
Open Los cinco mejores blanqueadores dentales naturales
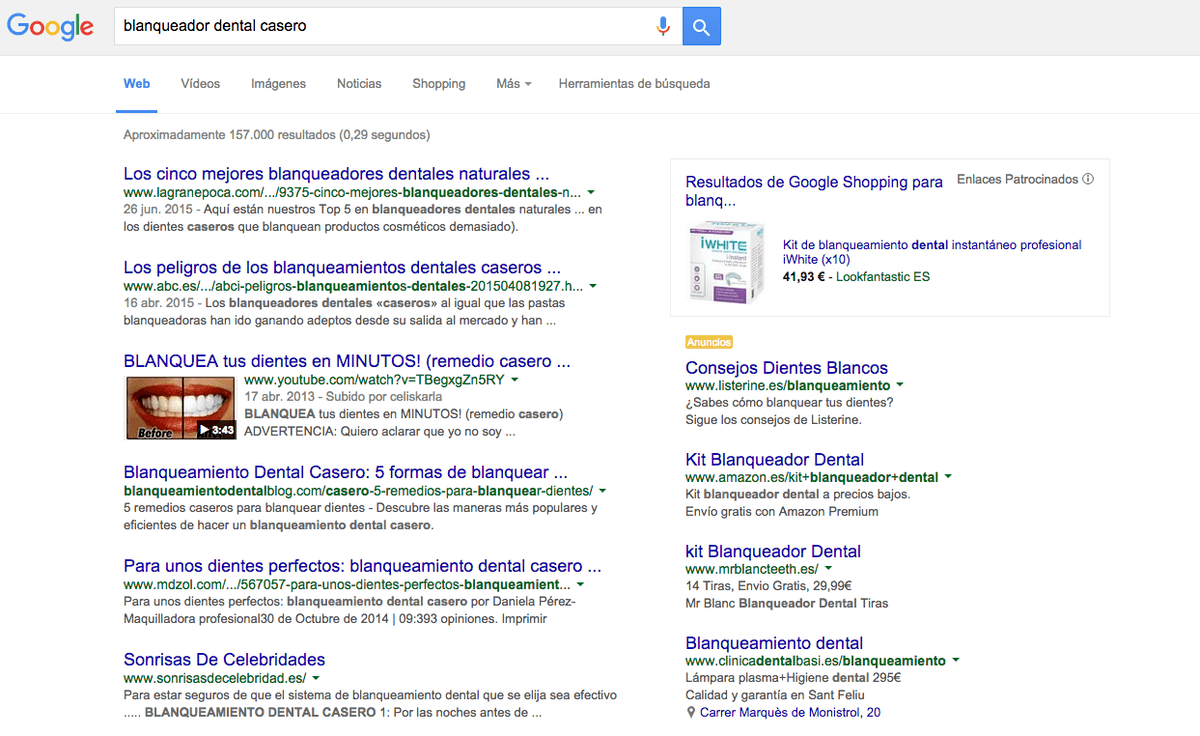pos(336,174)
